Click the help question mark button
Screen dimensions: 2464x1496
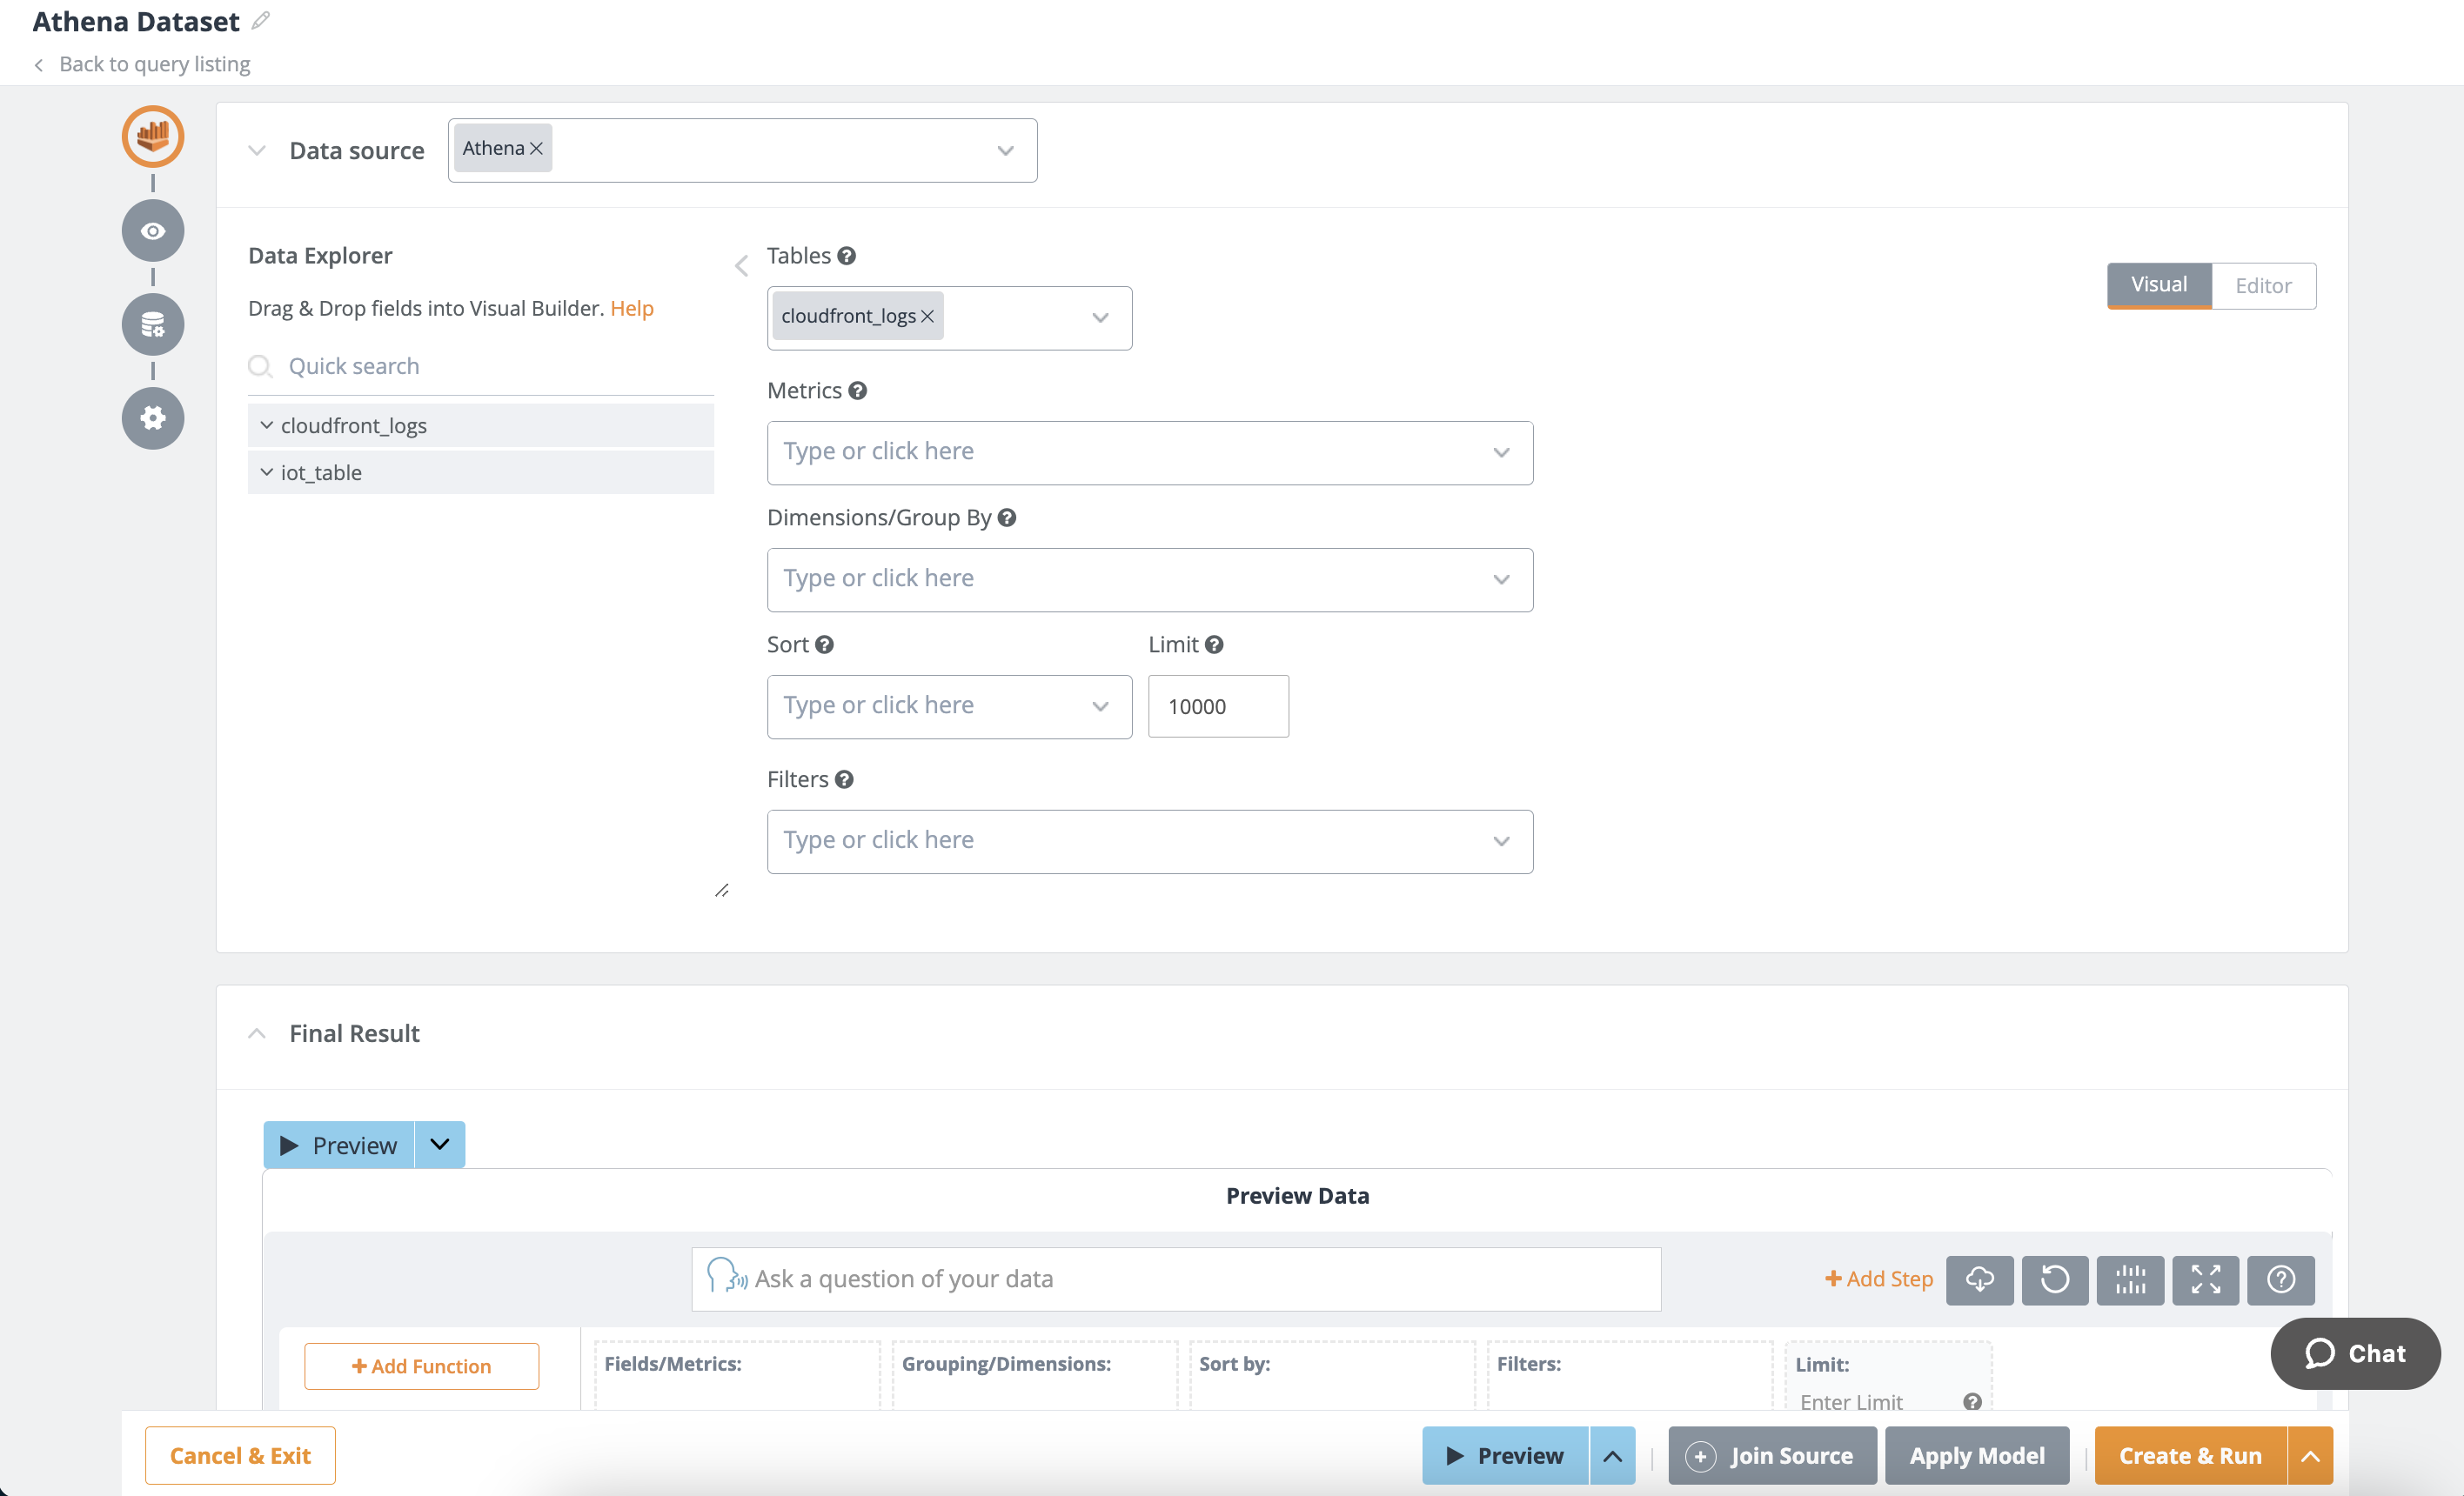(2280, 1279)
